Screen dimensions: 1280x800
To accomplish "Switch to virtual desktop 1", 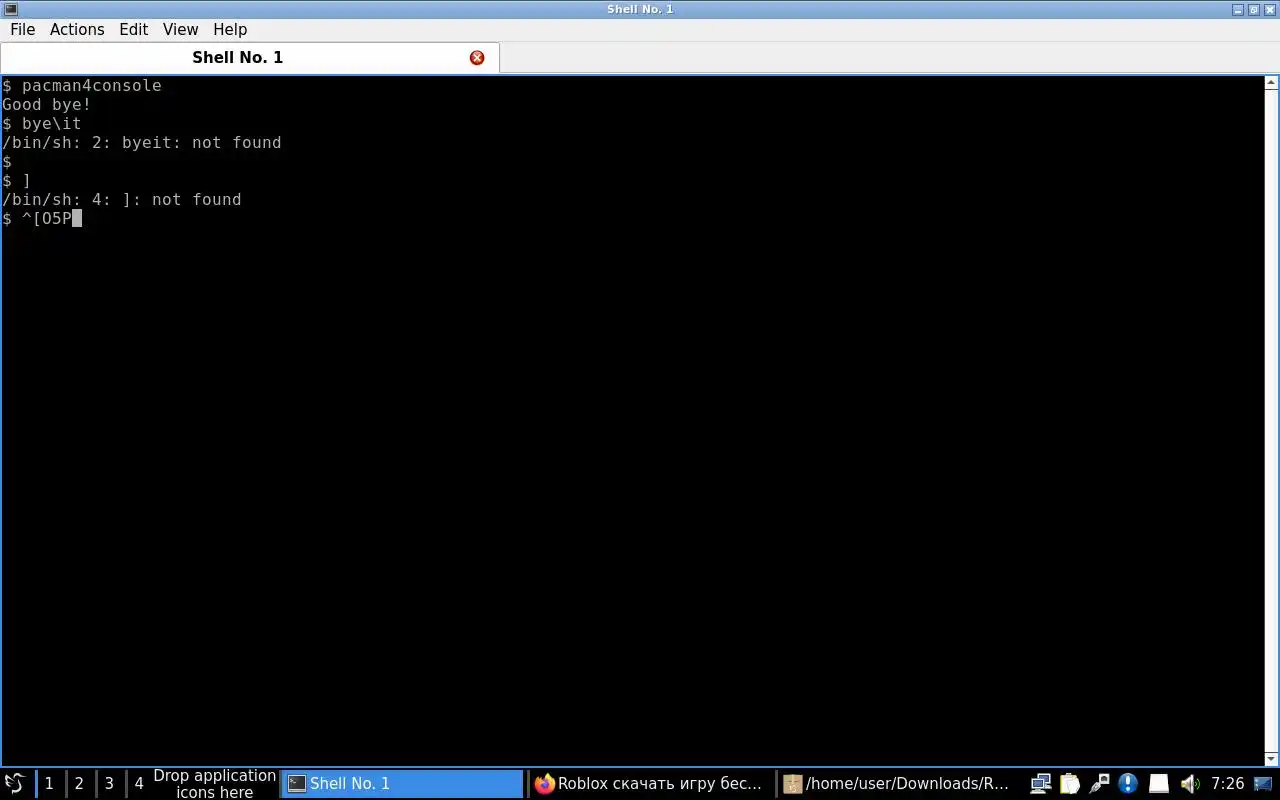I will point(49,784).
